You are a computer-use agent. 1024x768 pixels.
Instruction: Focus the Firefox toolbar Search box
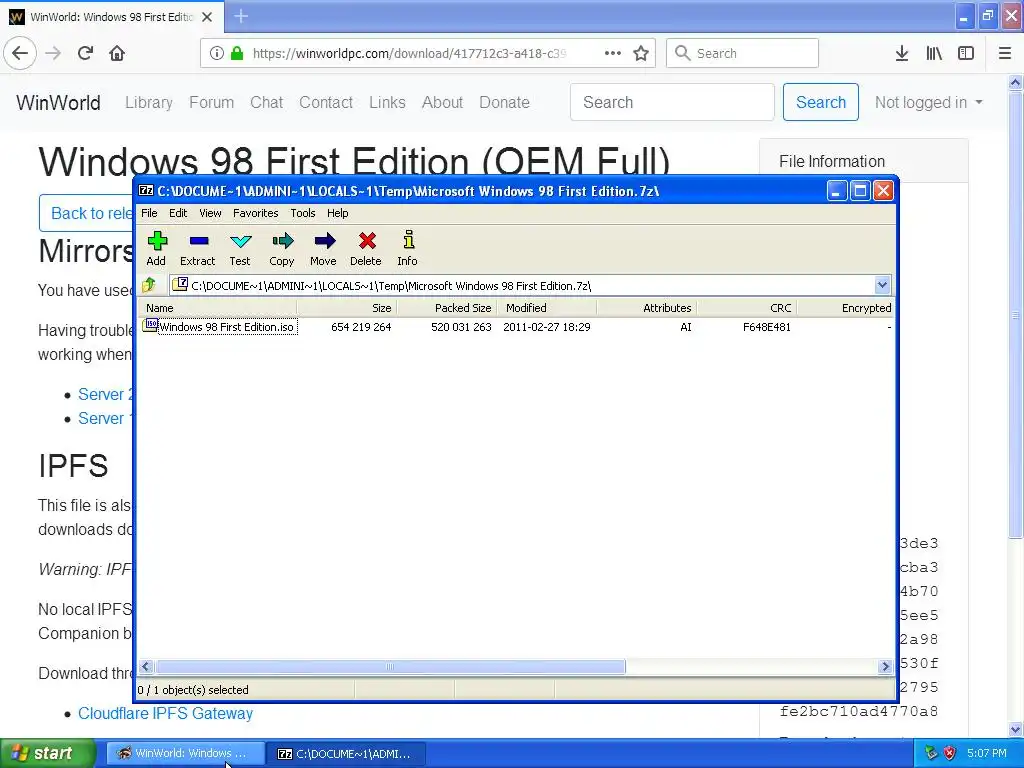743,53
